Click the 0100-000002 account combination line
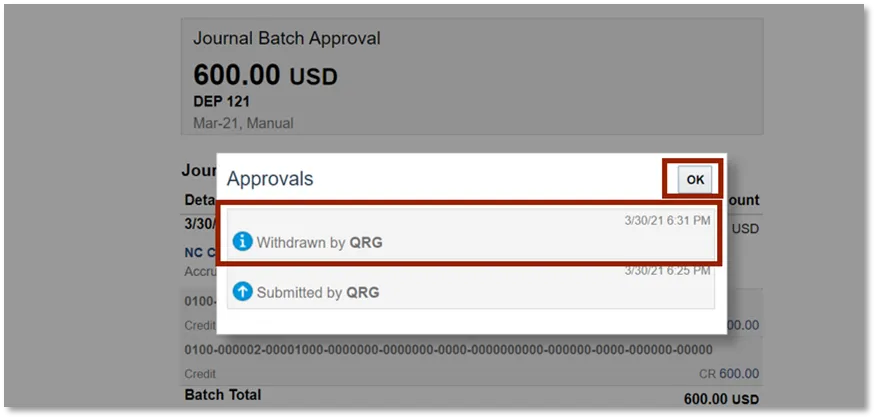Screen dimensions: 876x419 (x=448, y=350)
